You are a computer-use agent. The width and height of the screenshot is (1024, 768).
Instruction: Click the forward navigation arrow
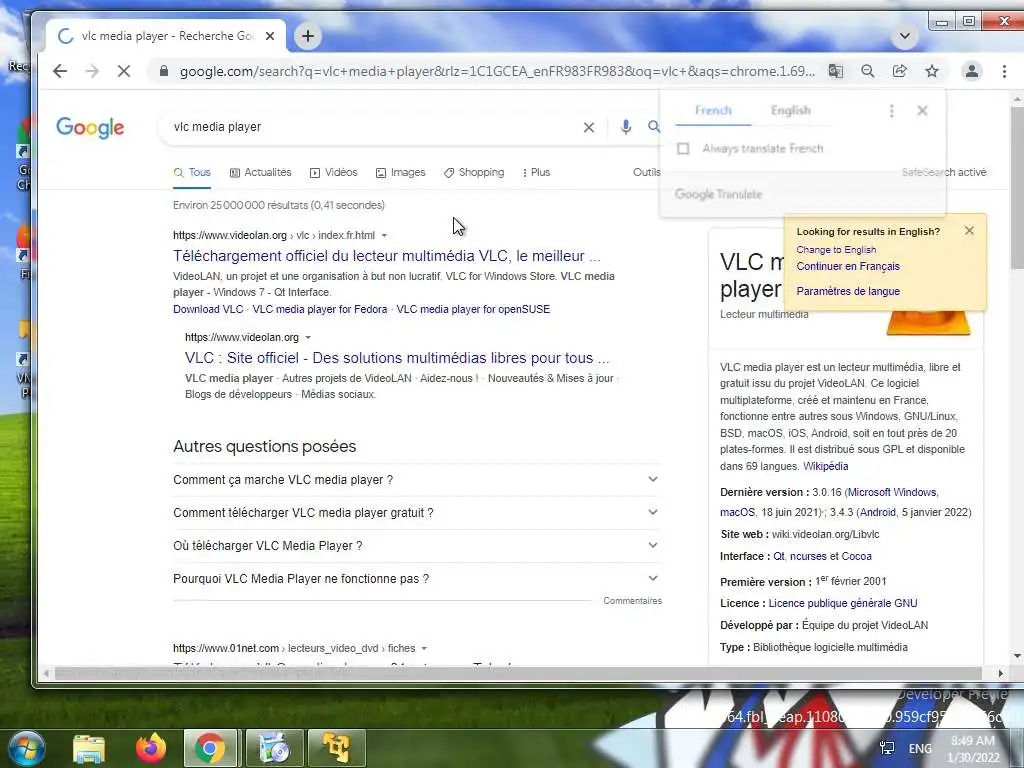[92, 71]
